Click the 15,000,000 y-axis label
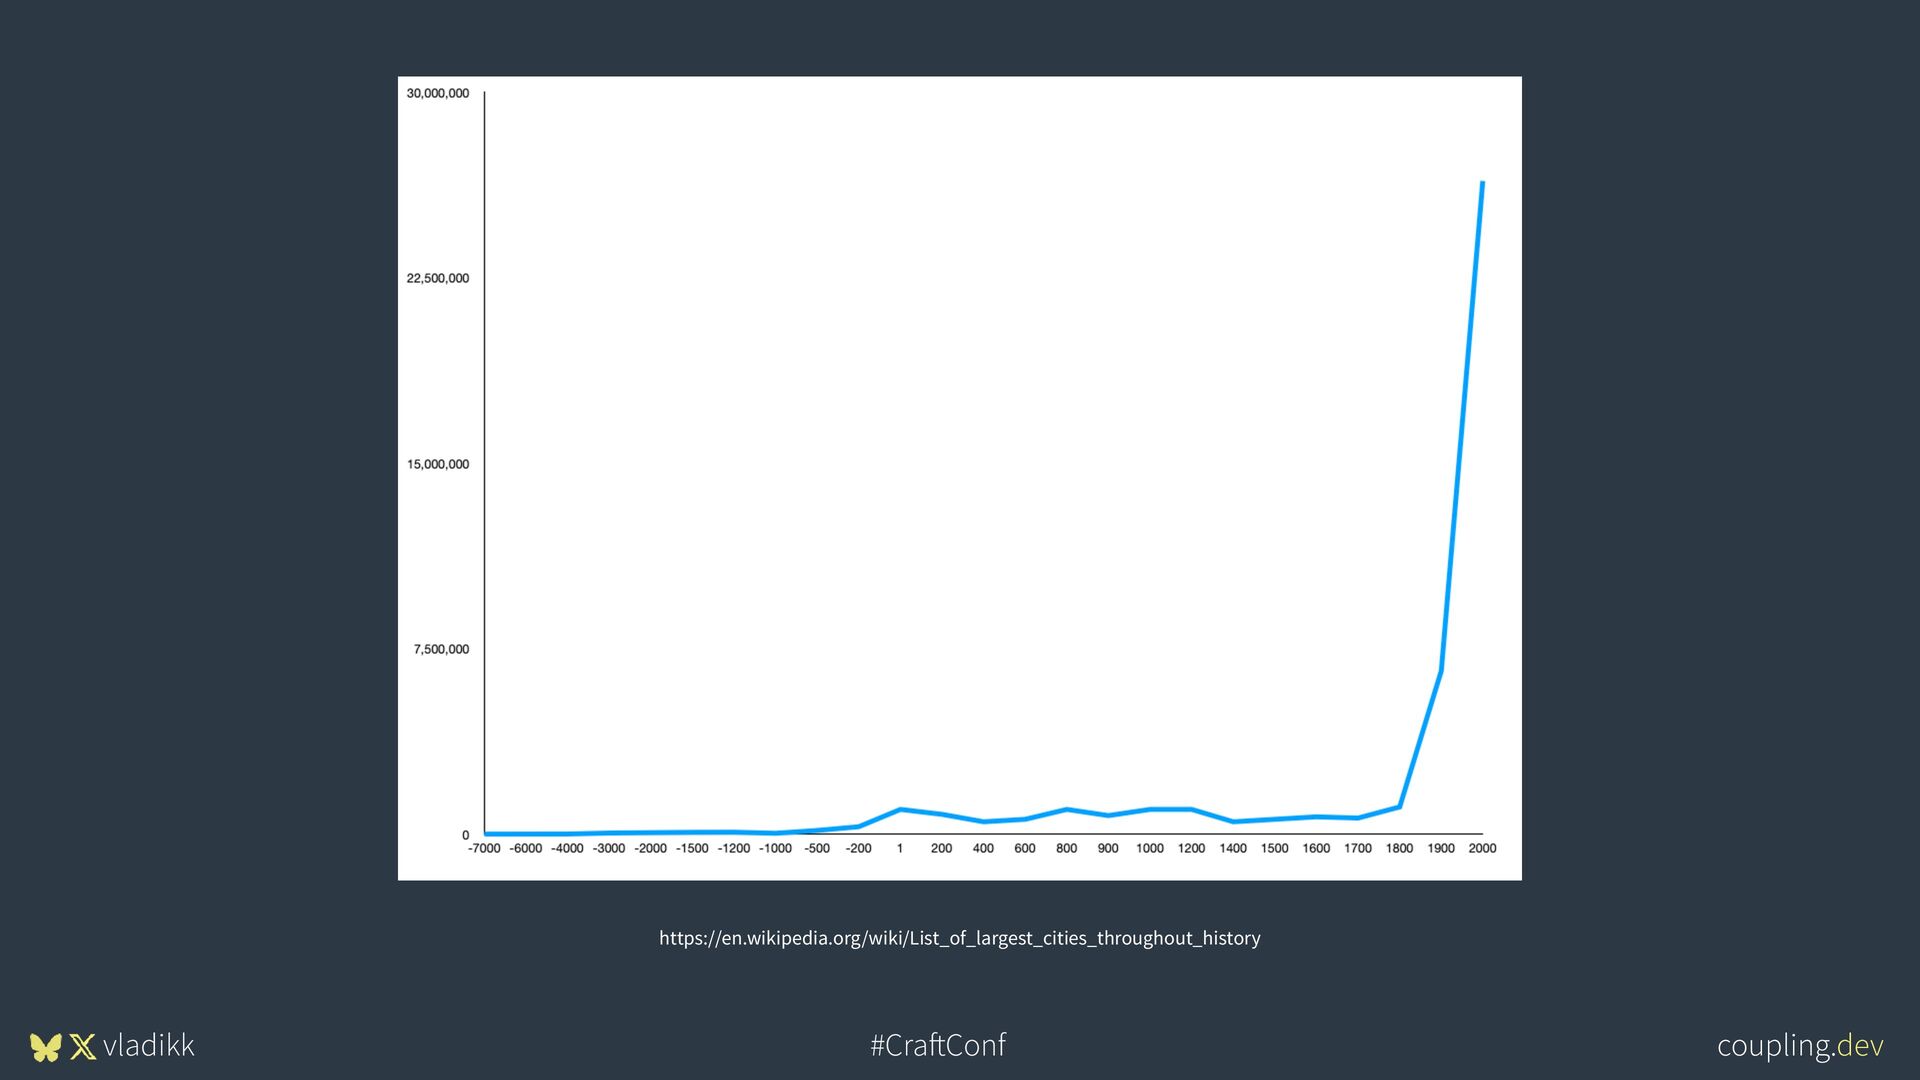 coord(437,464)
